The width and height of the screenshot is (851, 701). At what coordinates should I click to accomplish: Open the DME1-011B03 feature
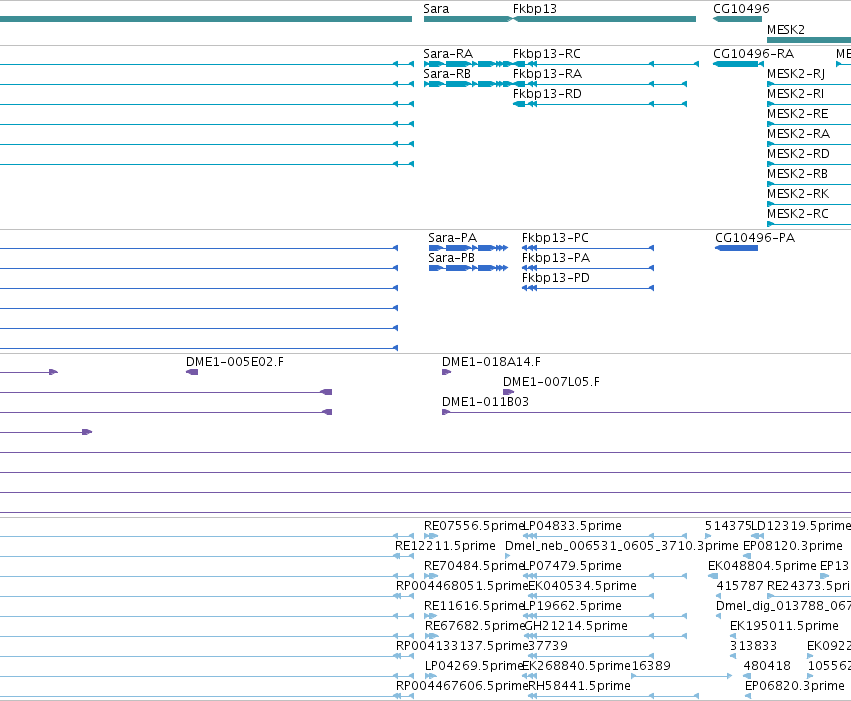646,412
